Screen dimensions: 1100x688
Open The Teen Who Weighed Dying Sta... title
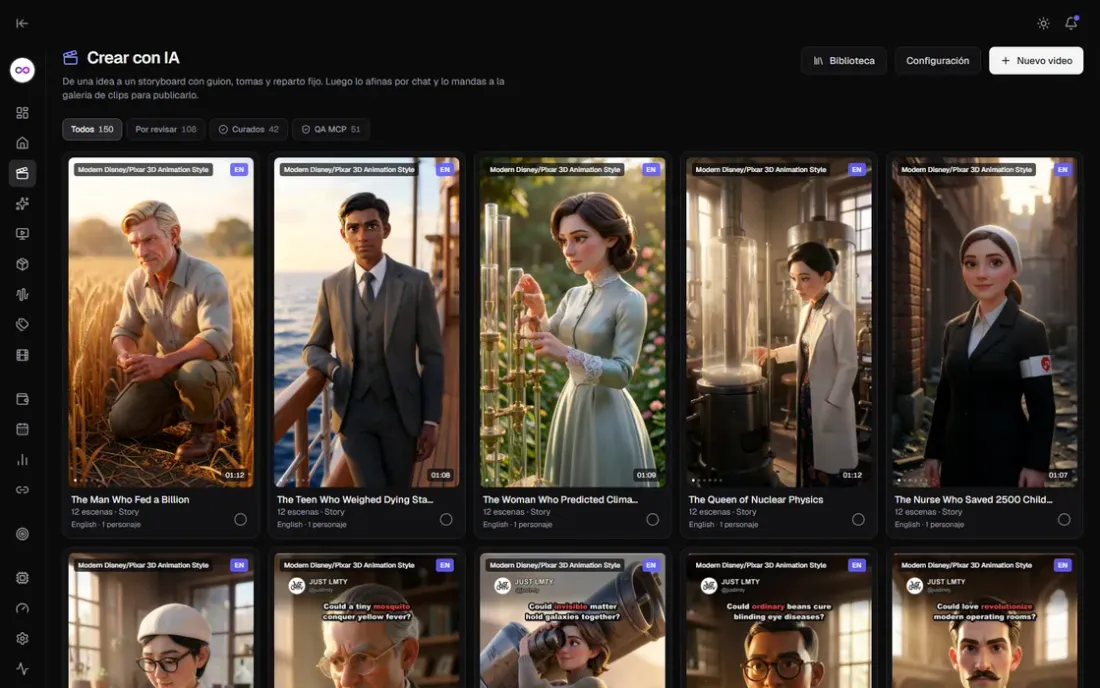pos(355,499)
